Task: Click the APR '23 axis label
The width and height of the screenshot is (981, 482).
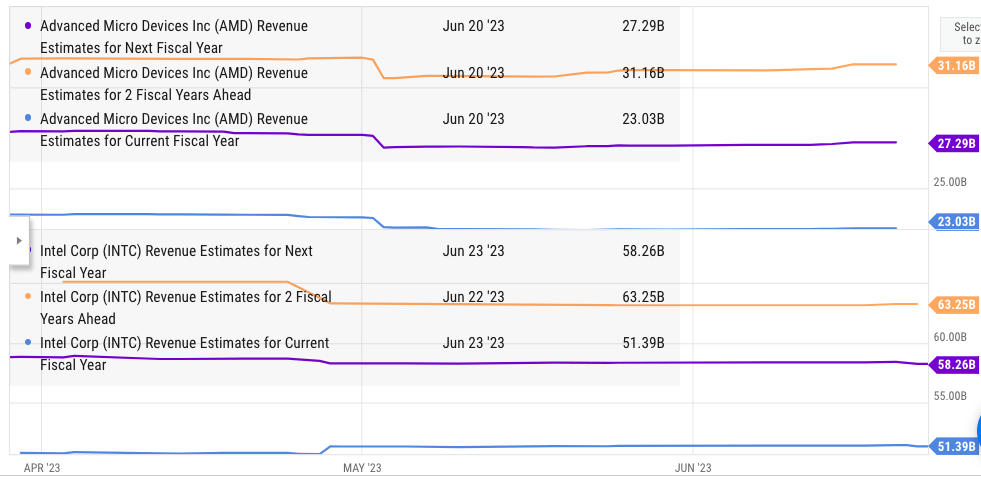Action: pos(42,468)
